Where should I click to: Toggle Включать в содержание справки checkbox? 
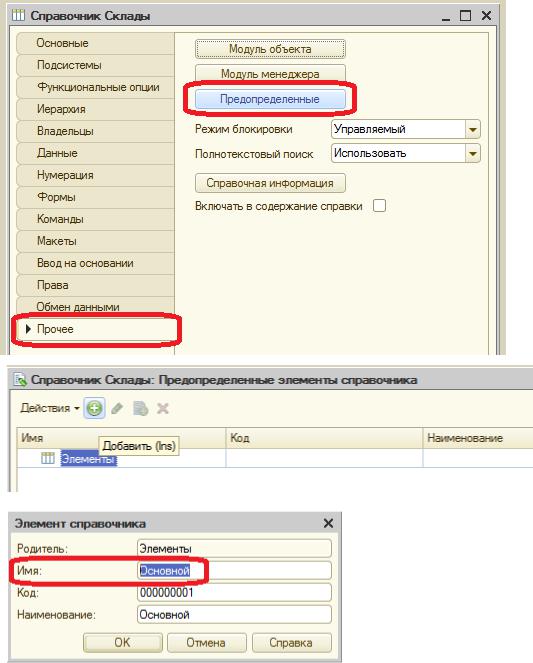[x=379, y=206]
